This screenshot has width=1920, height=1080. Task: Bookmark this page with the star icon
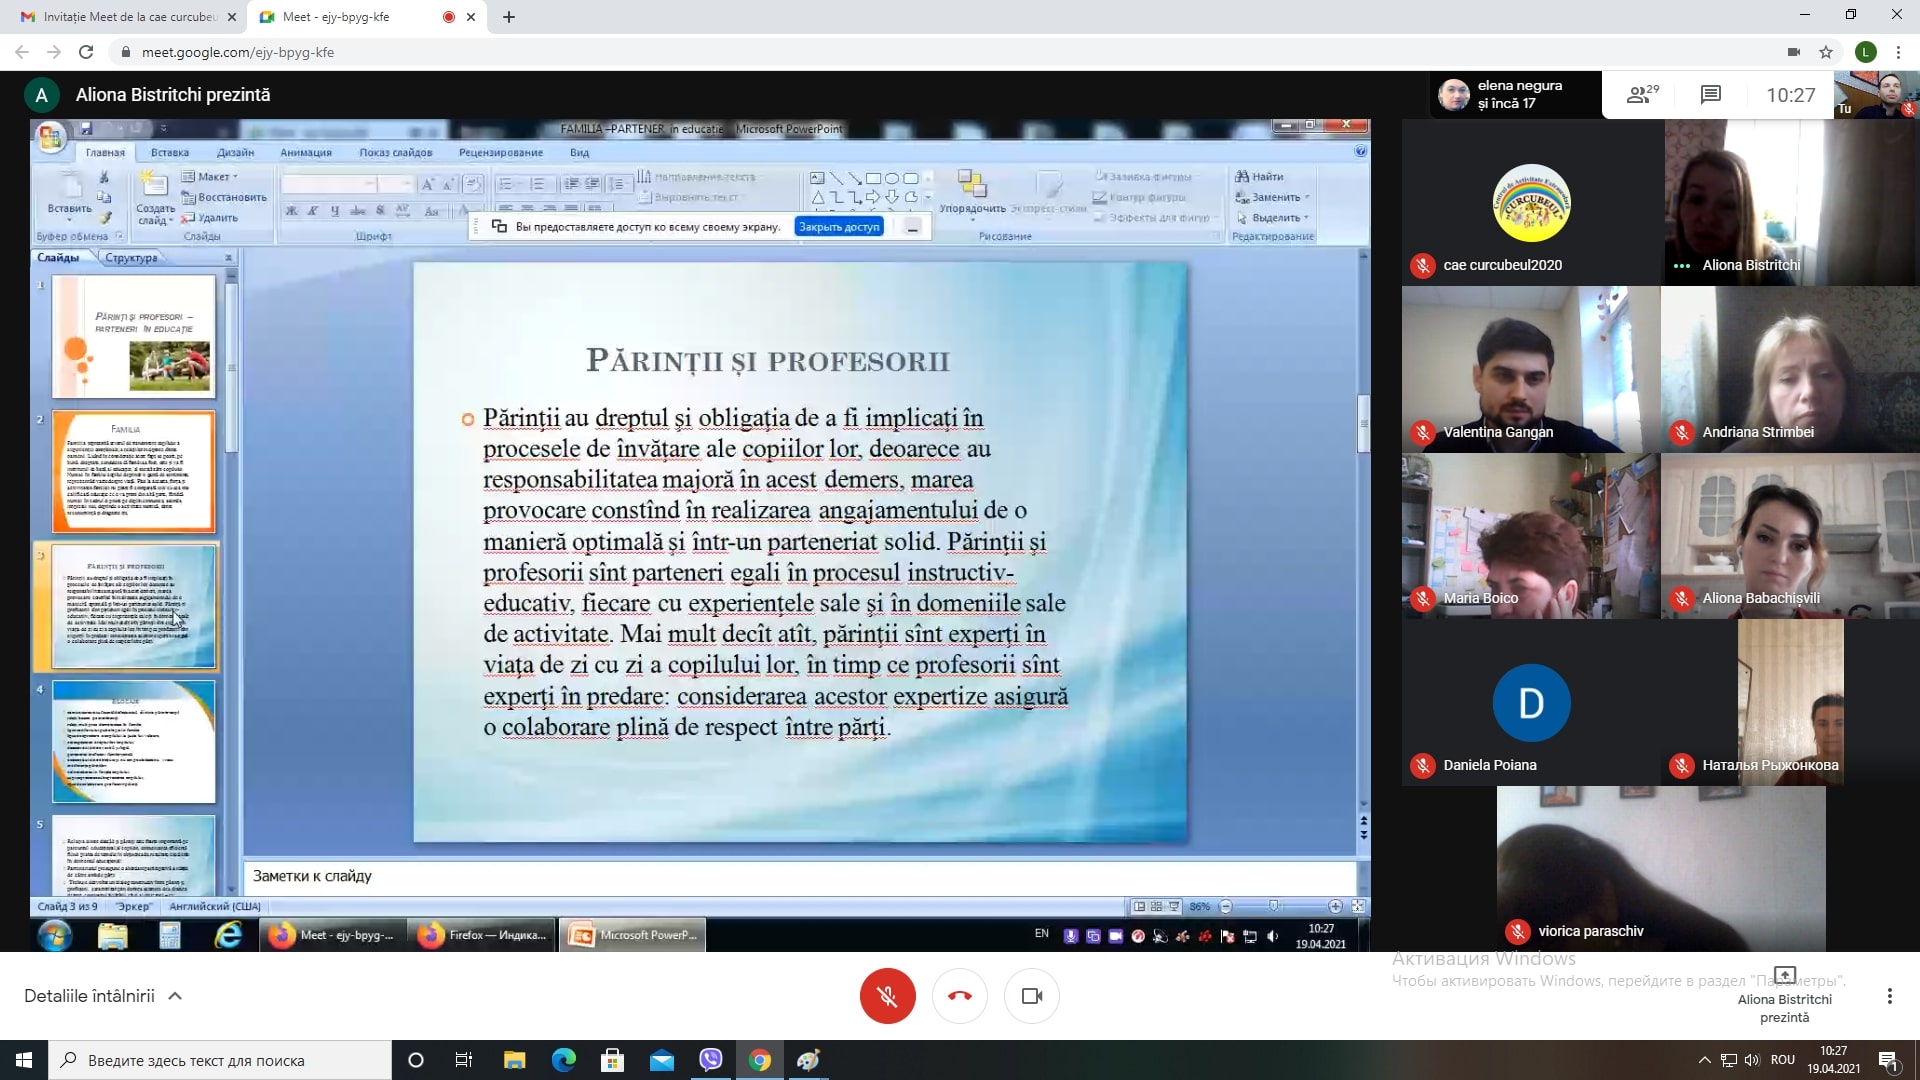1826,52
